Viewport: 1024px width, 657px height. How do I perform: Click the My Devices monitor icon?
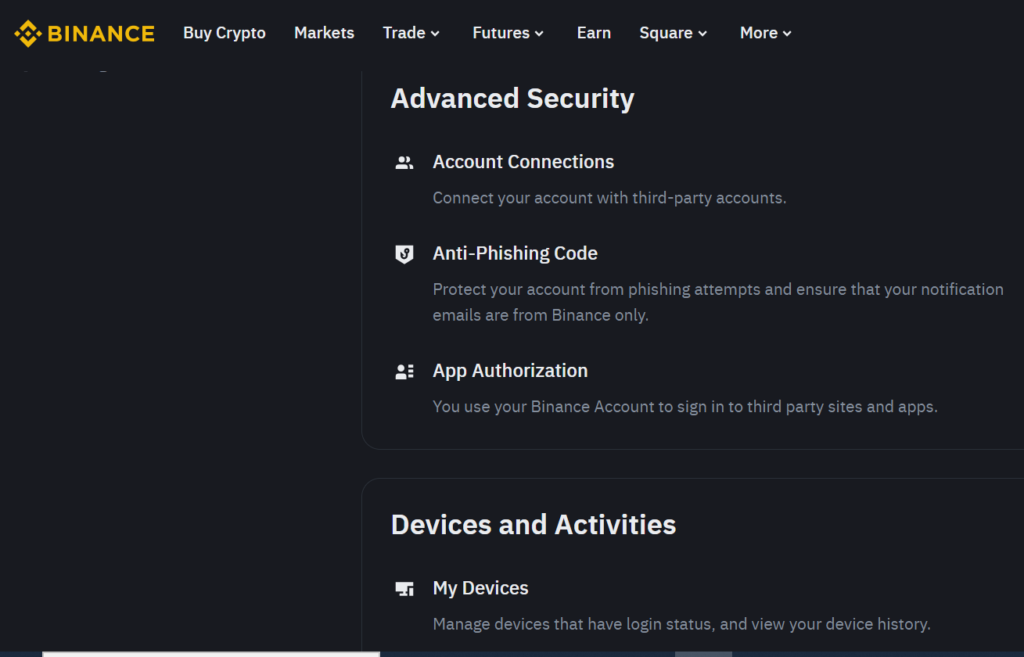(x=405, y=588)
